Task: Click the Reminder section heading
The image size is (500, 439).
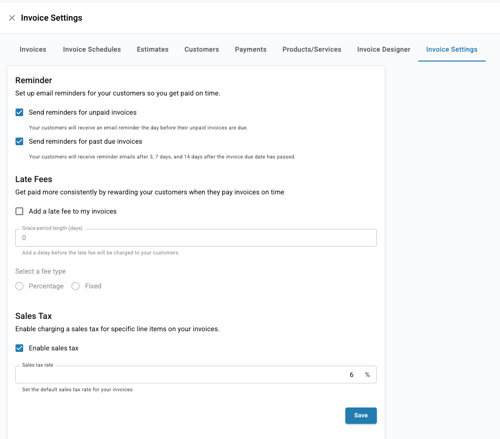Action: 34,80
